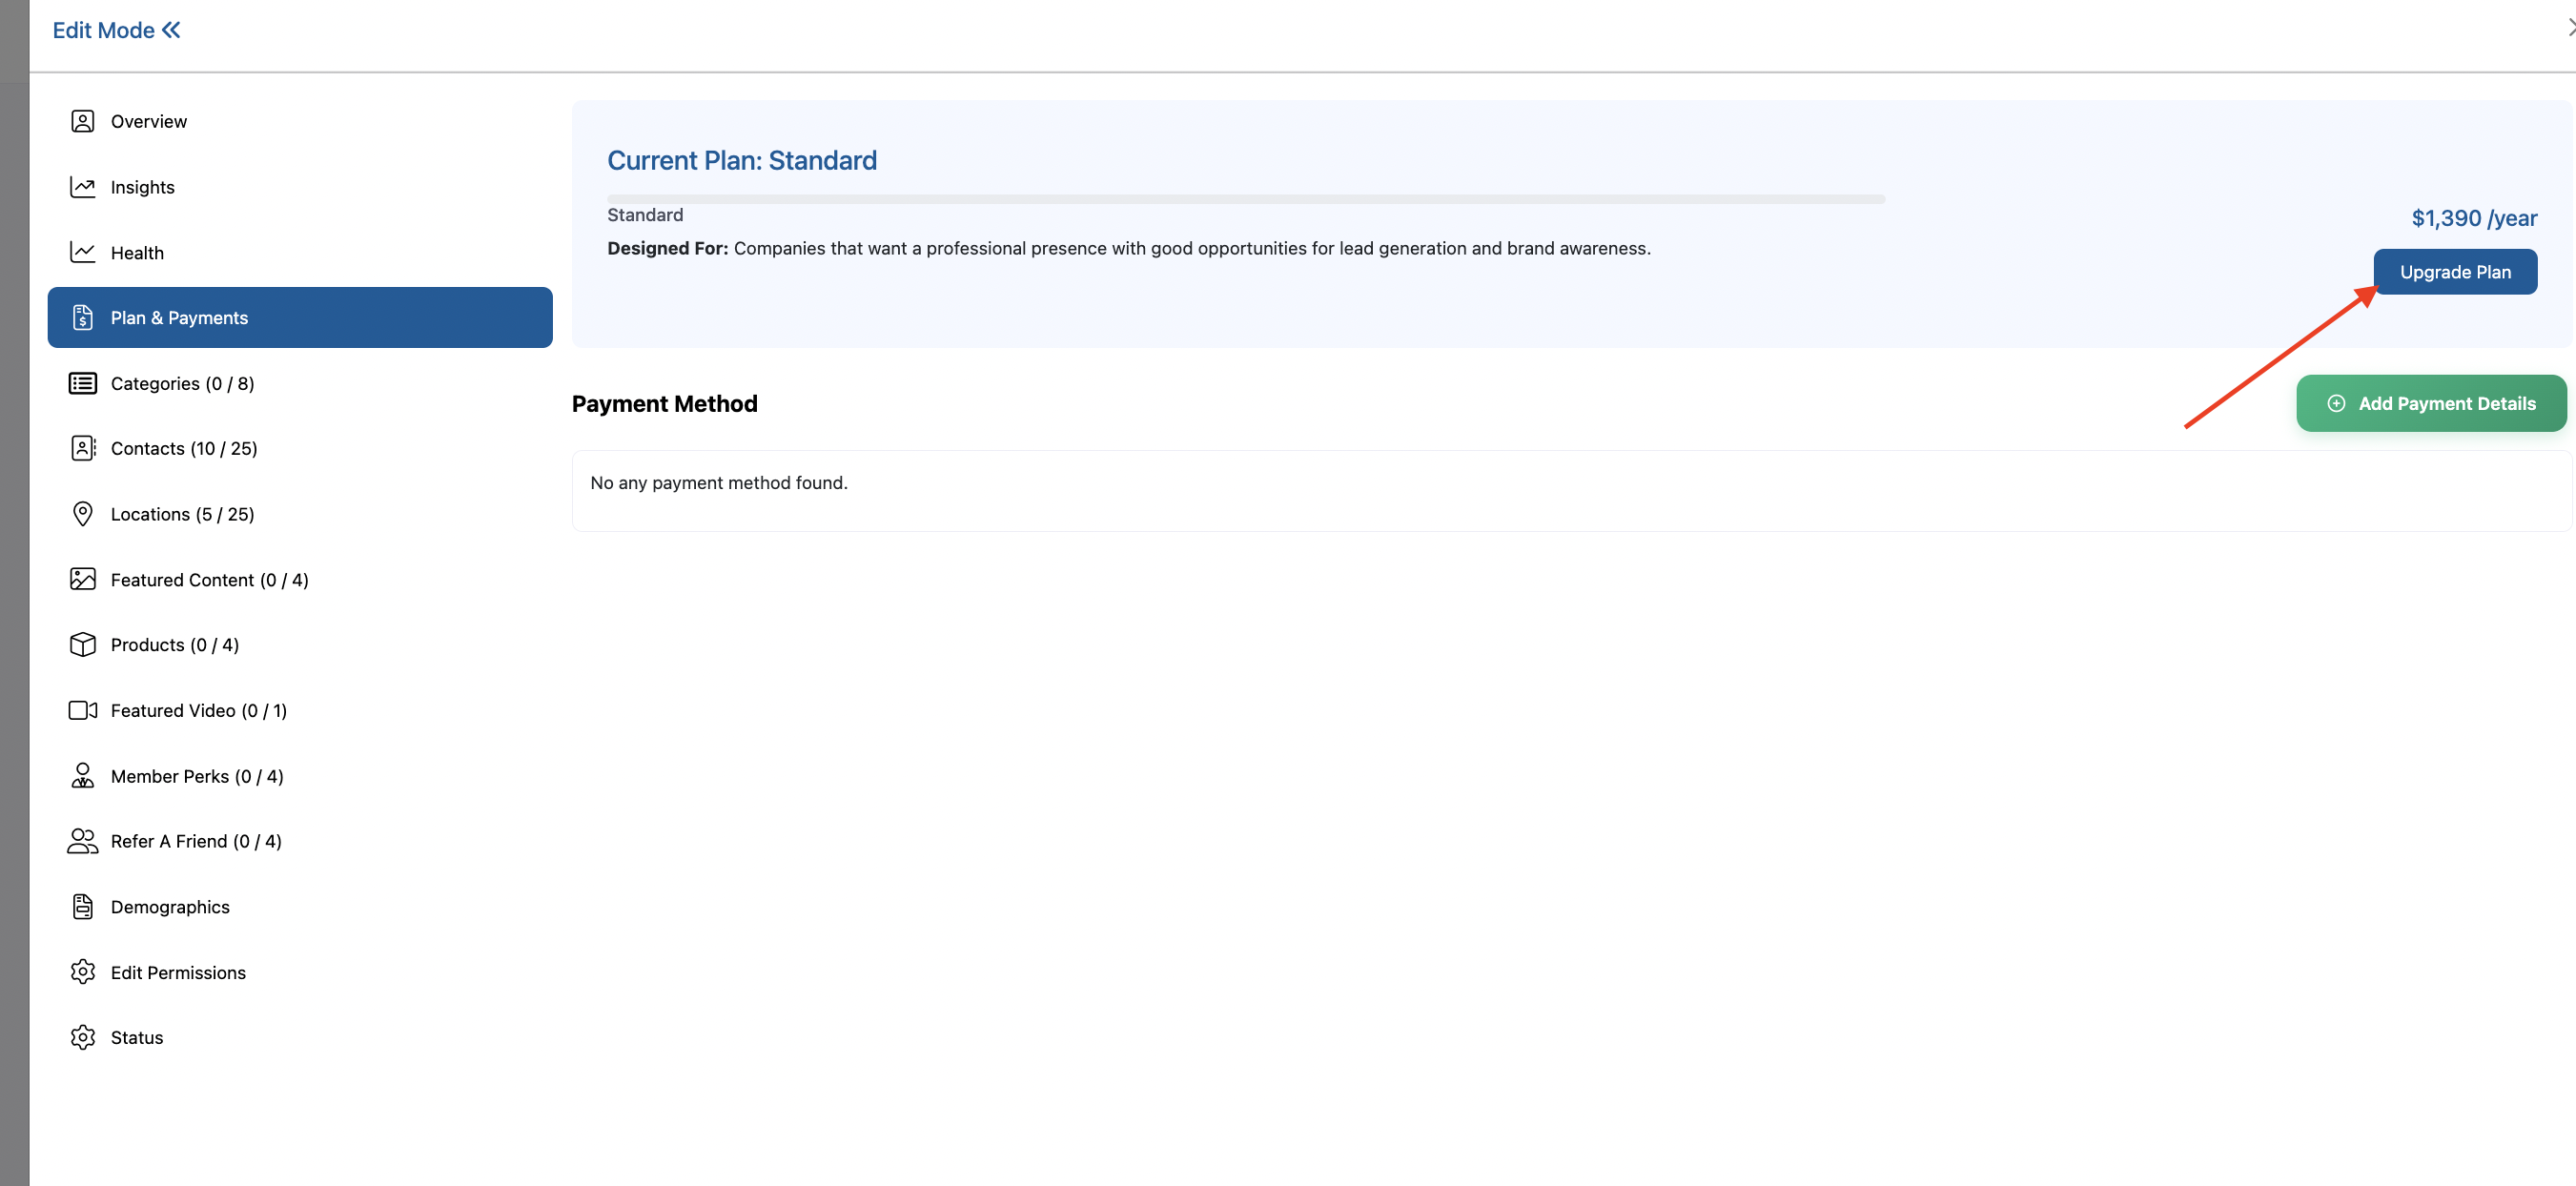
Task: Click the Categories list icon
Action: click(83, 383)
